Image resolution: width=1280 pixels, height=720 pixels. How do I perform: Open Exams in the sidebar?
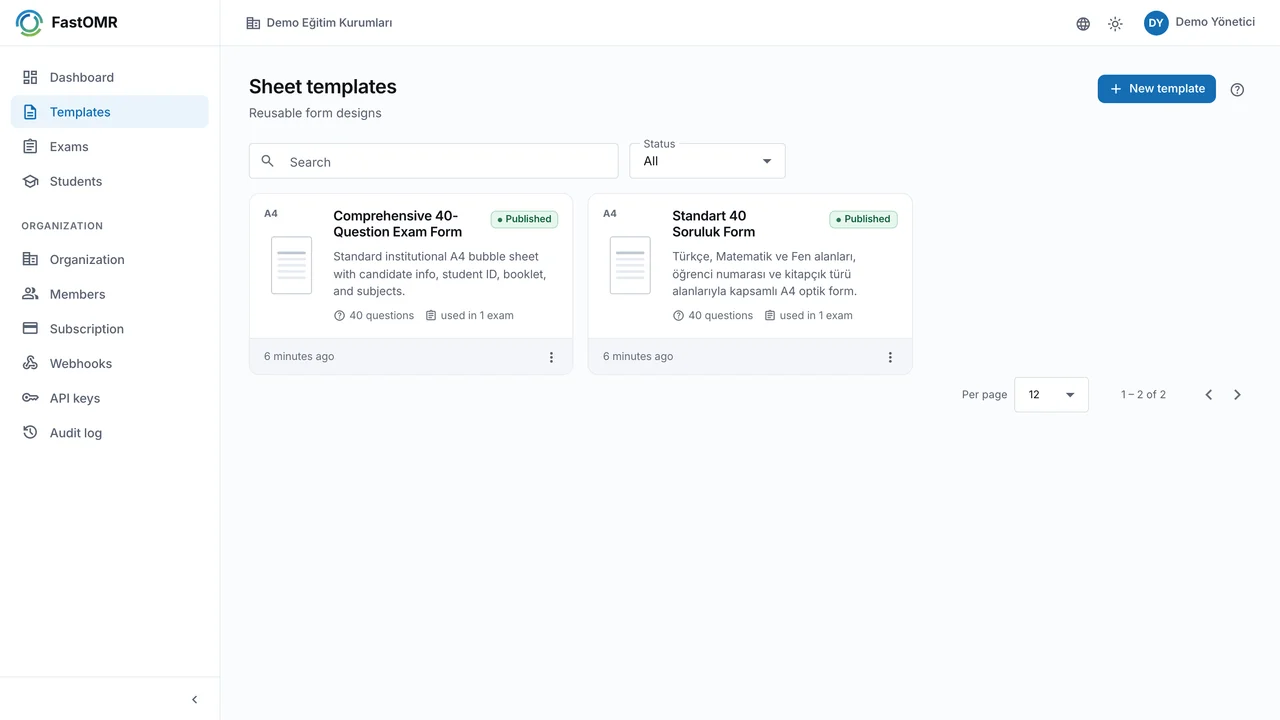[x=110, y=146]
